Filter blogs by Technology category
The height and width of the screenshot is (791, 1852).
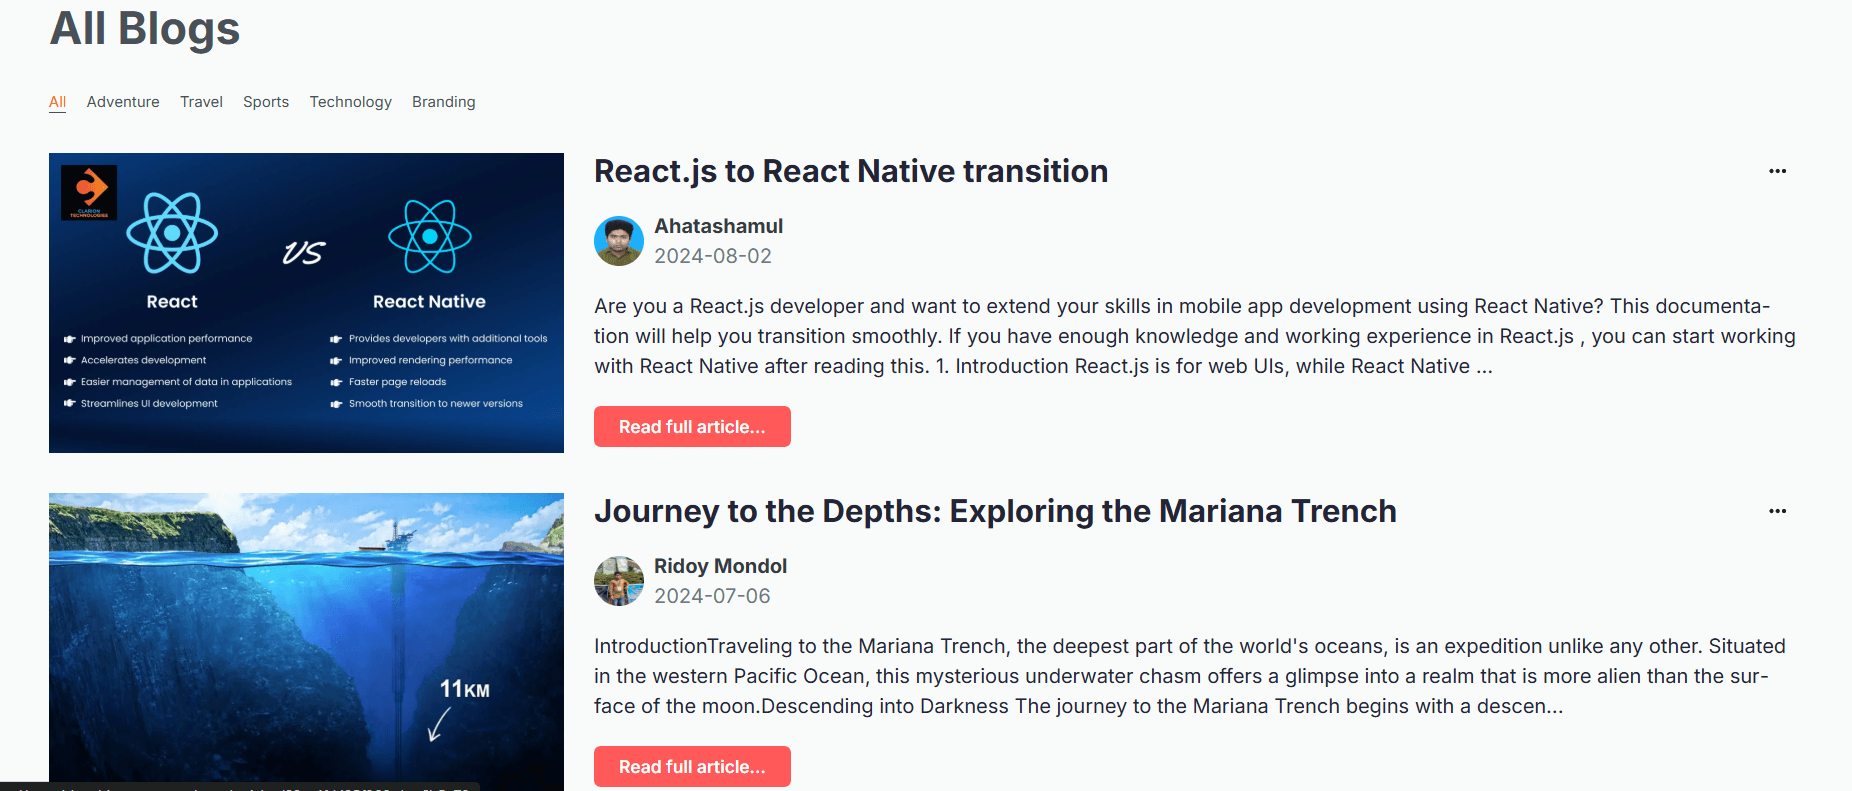pos(351,102)
